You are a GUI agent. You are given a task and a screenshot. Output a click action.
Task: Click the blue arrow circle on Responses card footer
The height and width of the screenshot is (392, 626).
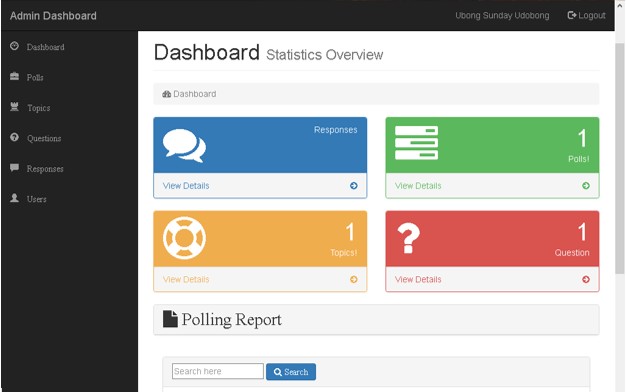[354, 186]
